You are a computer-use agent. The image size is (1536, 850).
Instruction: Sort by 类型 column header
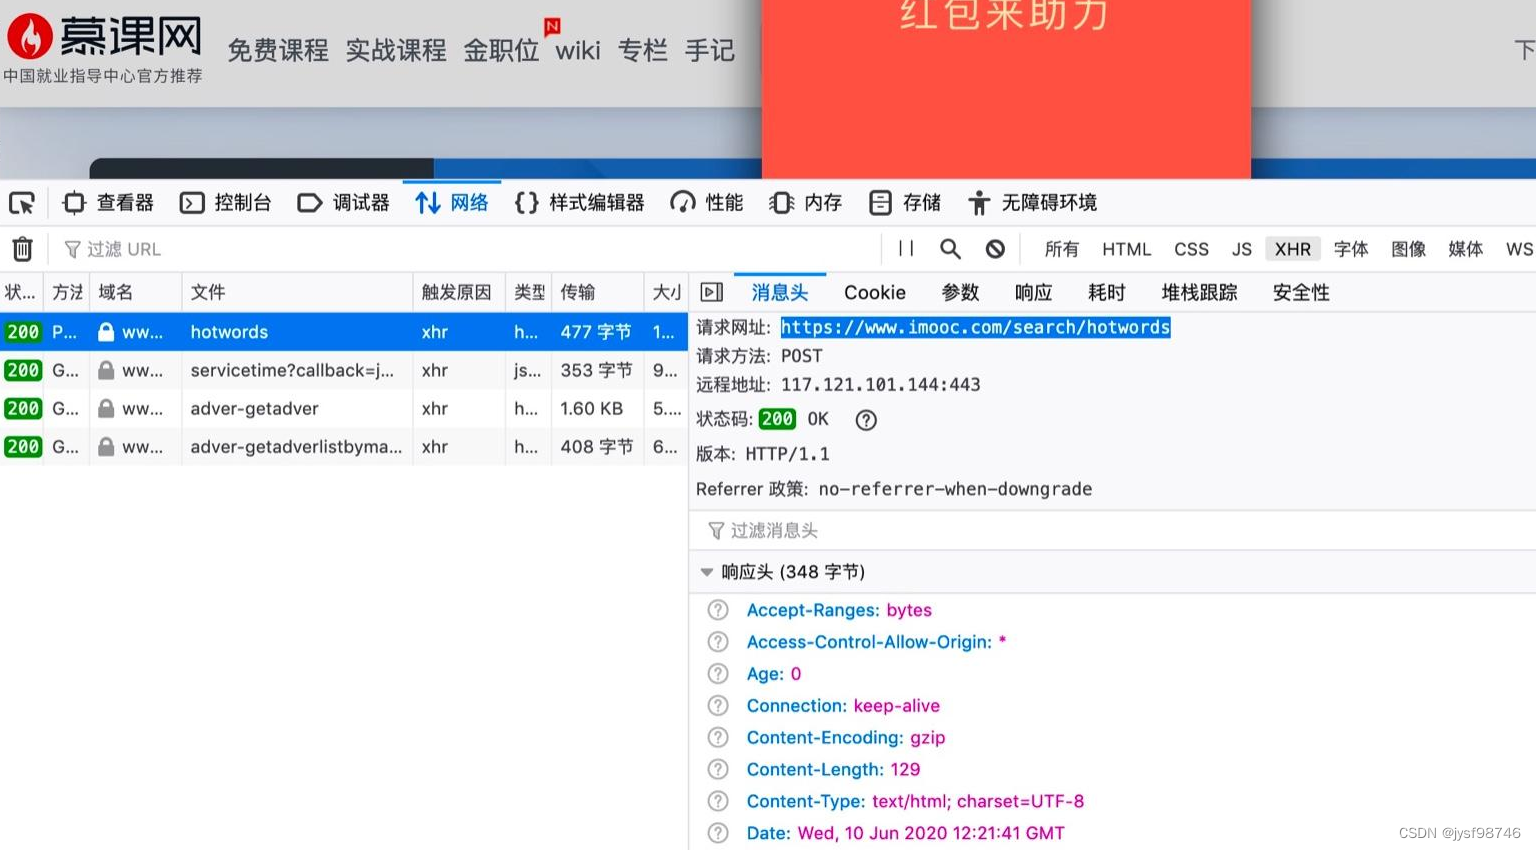(x=528, y=292)
